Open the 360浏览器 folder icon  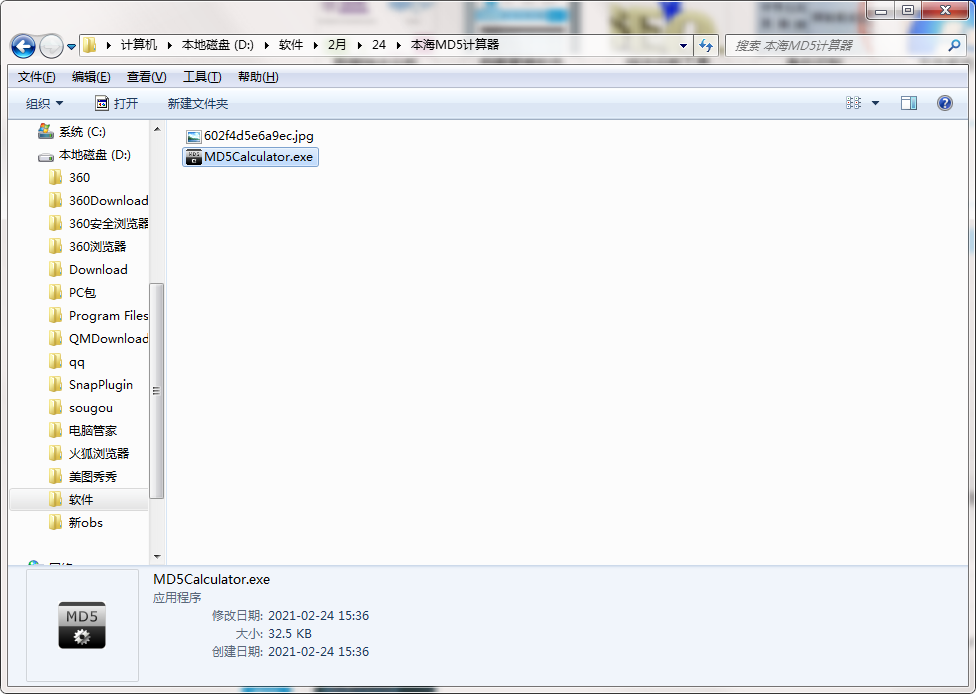pos(55,246)
